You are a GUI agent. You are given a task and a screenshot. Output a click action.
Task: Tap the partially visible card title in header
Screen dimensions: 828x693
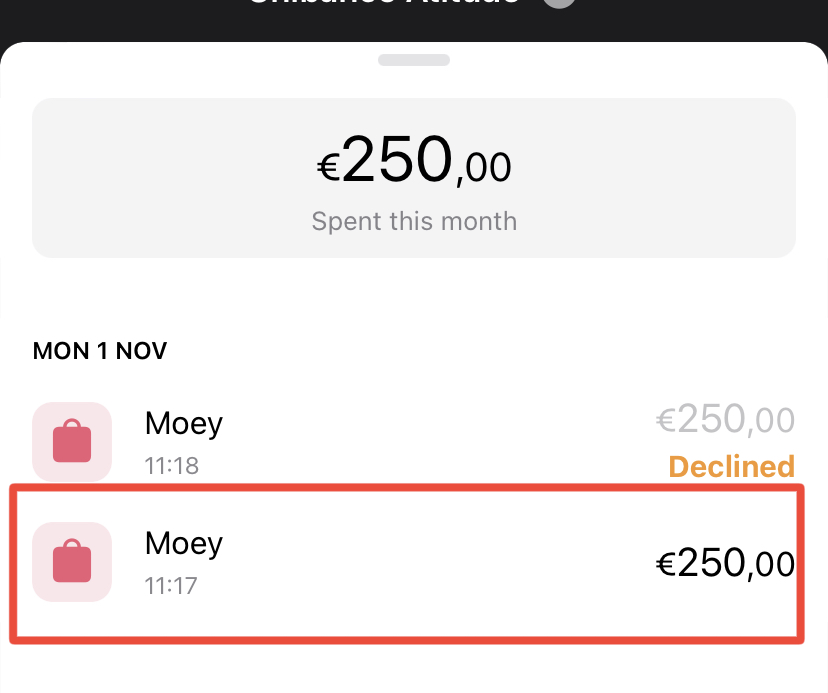tap(385, 4)
